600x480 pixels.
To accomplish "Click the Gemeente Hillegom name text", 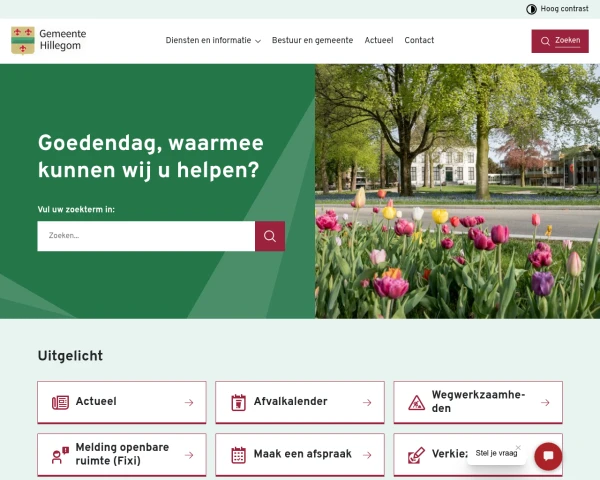I will coord(63,39).
